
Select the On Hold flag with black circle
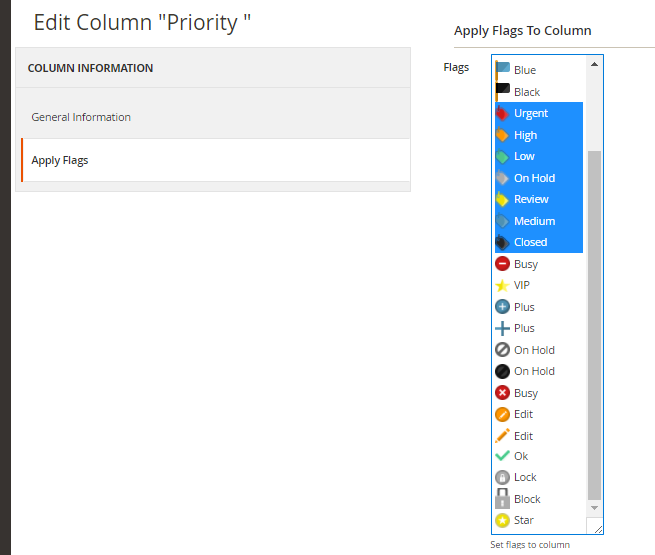click(x=533, y=371)
